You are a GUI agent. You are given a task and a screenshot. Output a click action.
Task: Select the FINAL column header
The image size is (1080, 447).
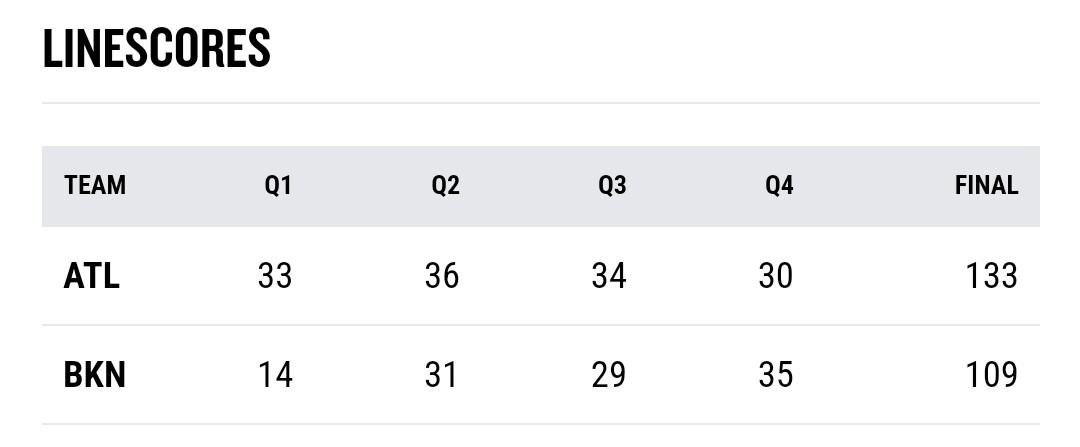coord(986,186)
